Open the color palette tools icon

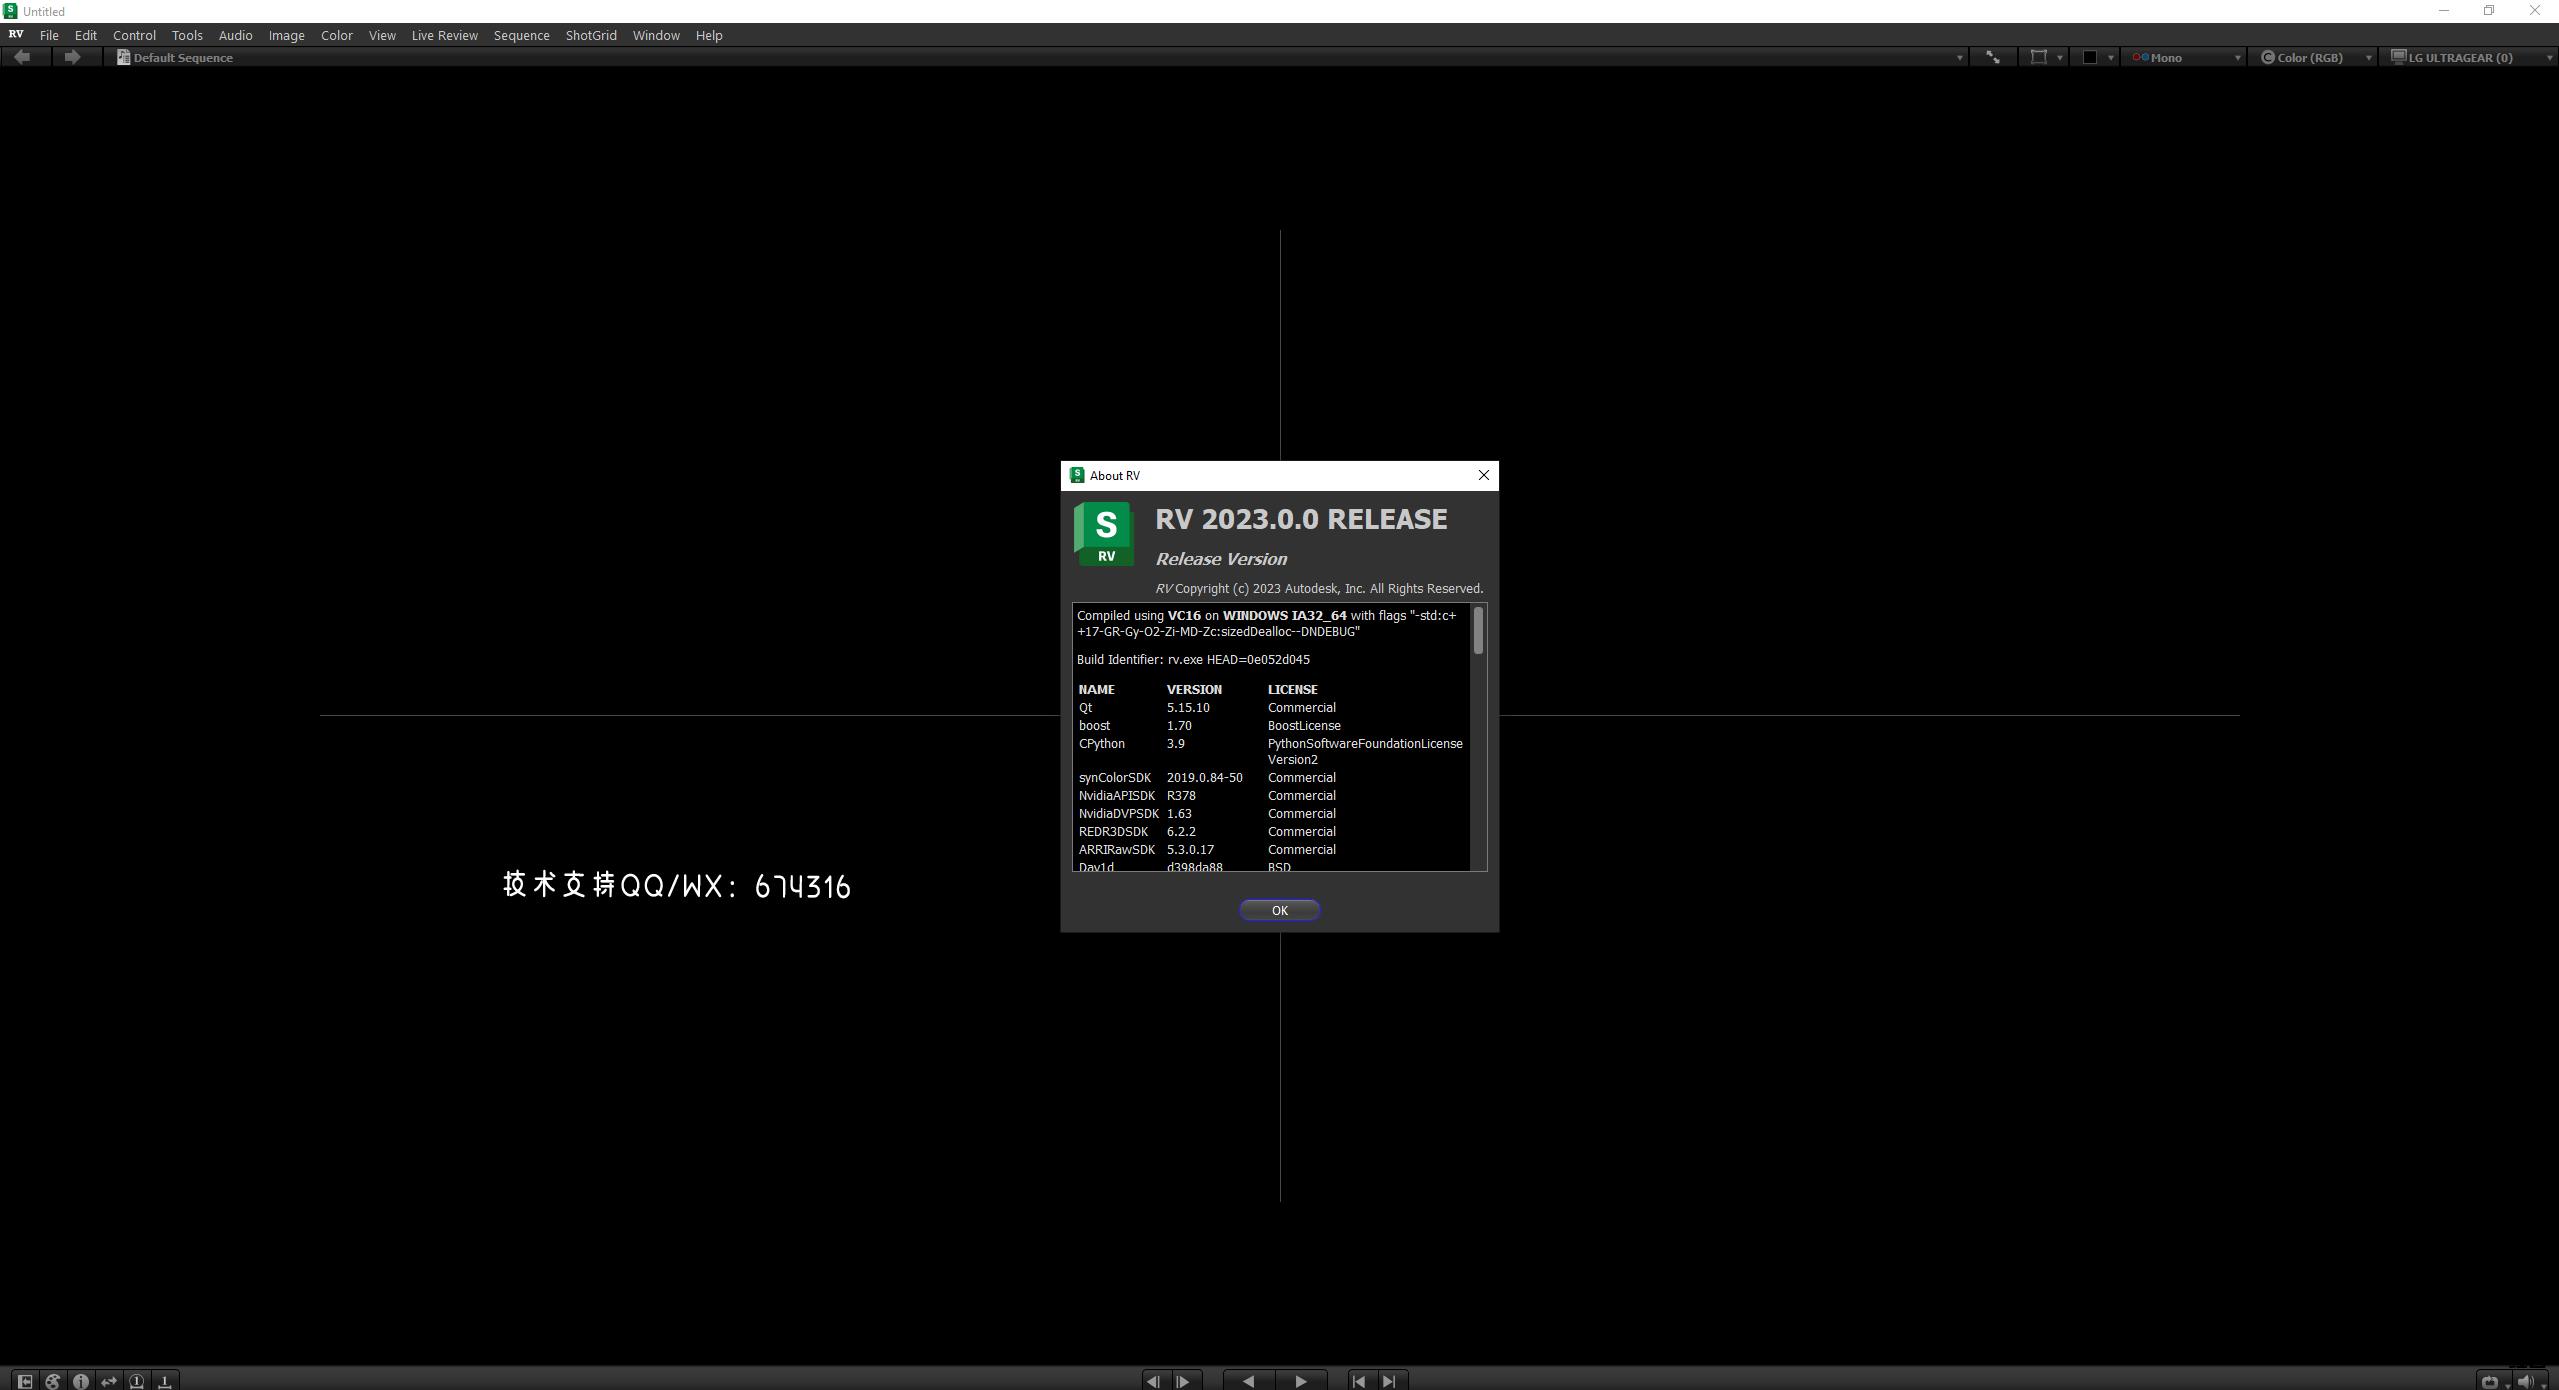point(53,1381)
